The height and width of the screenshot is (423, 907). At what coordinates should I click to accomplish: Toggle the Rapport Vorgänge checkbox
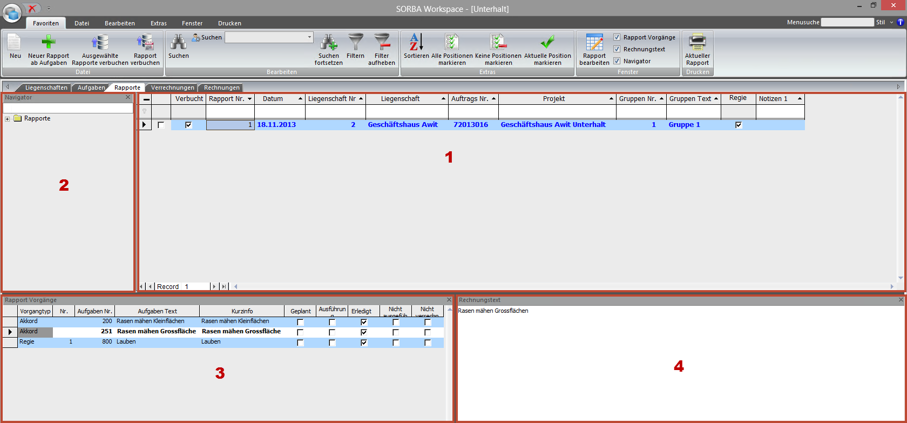pos(617,37)
